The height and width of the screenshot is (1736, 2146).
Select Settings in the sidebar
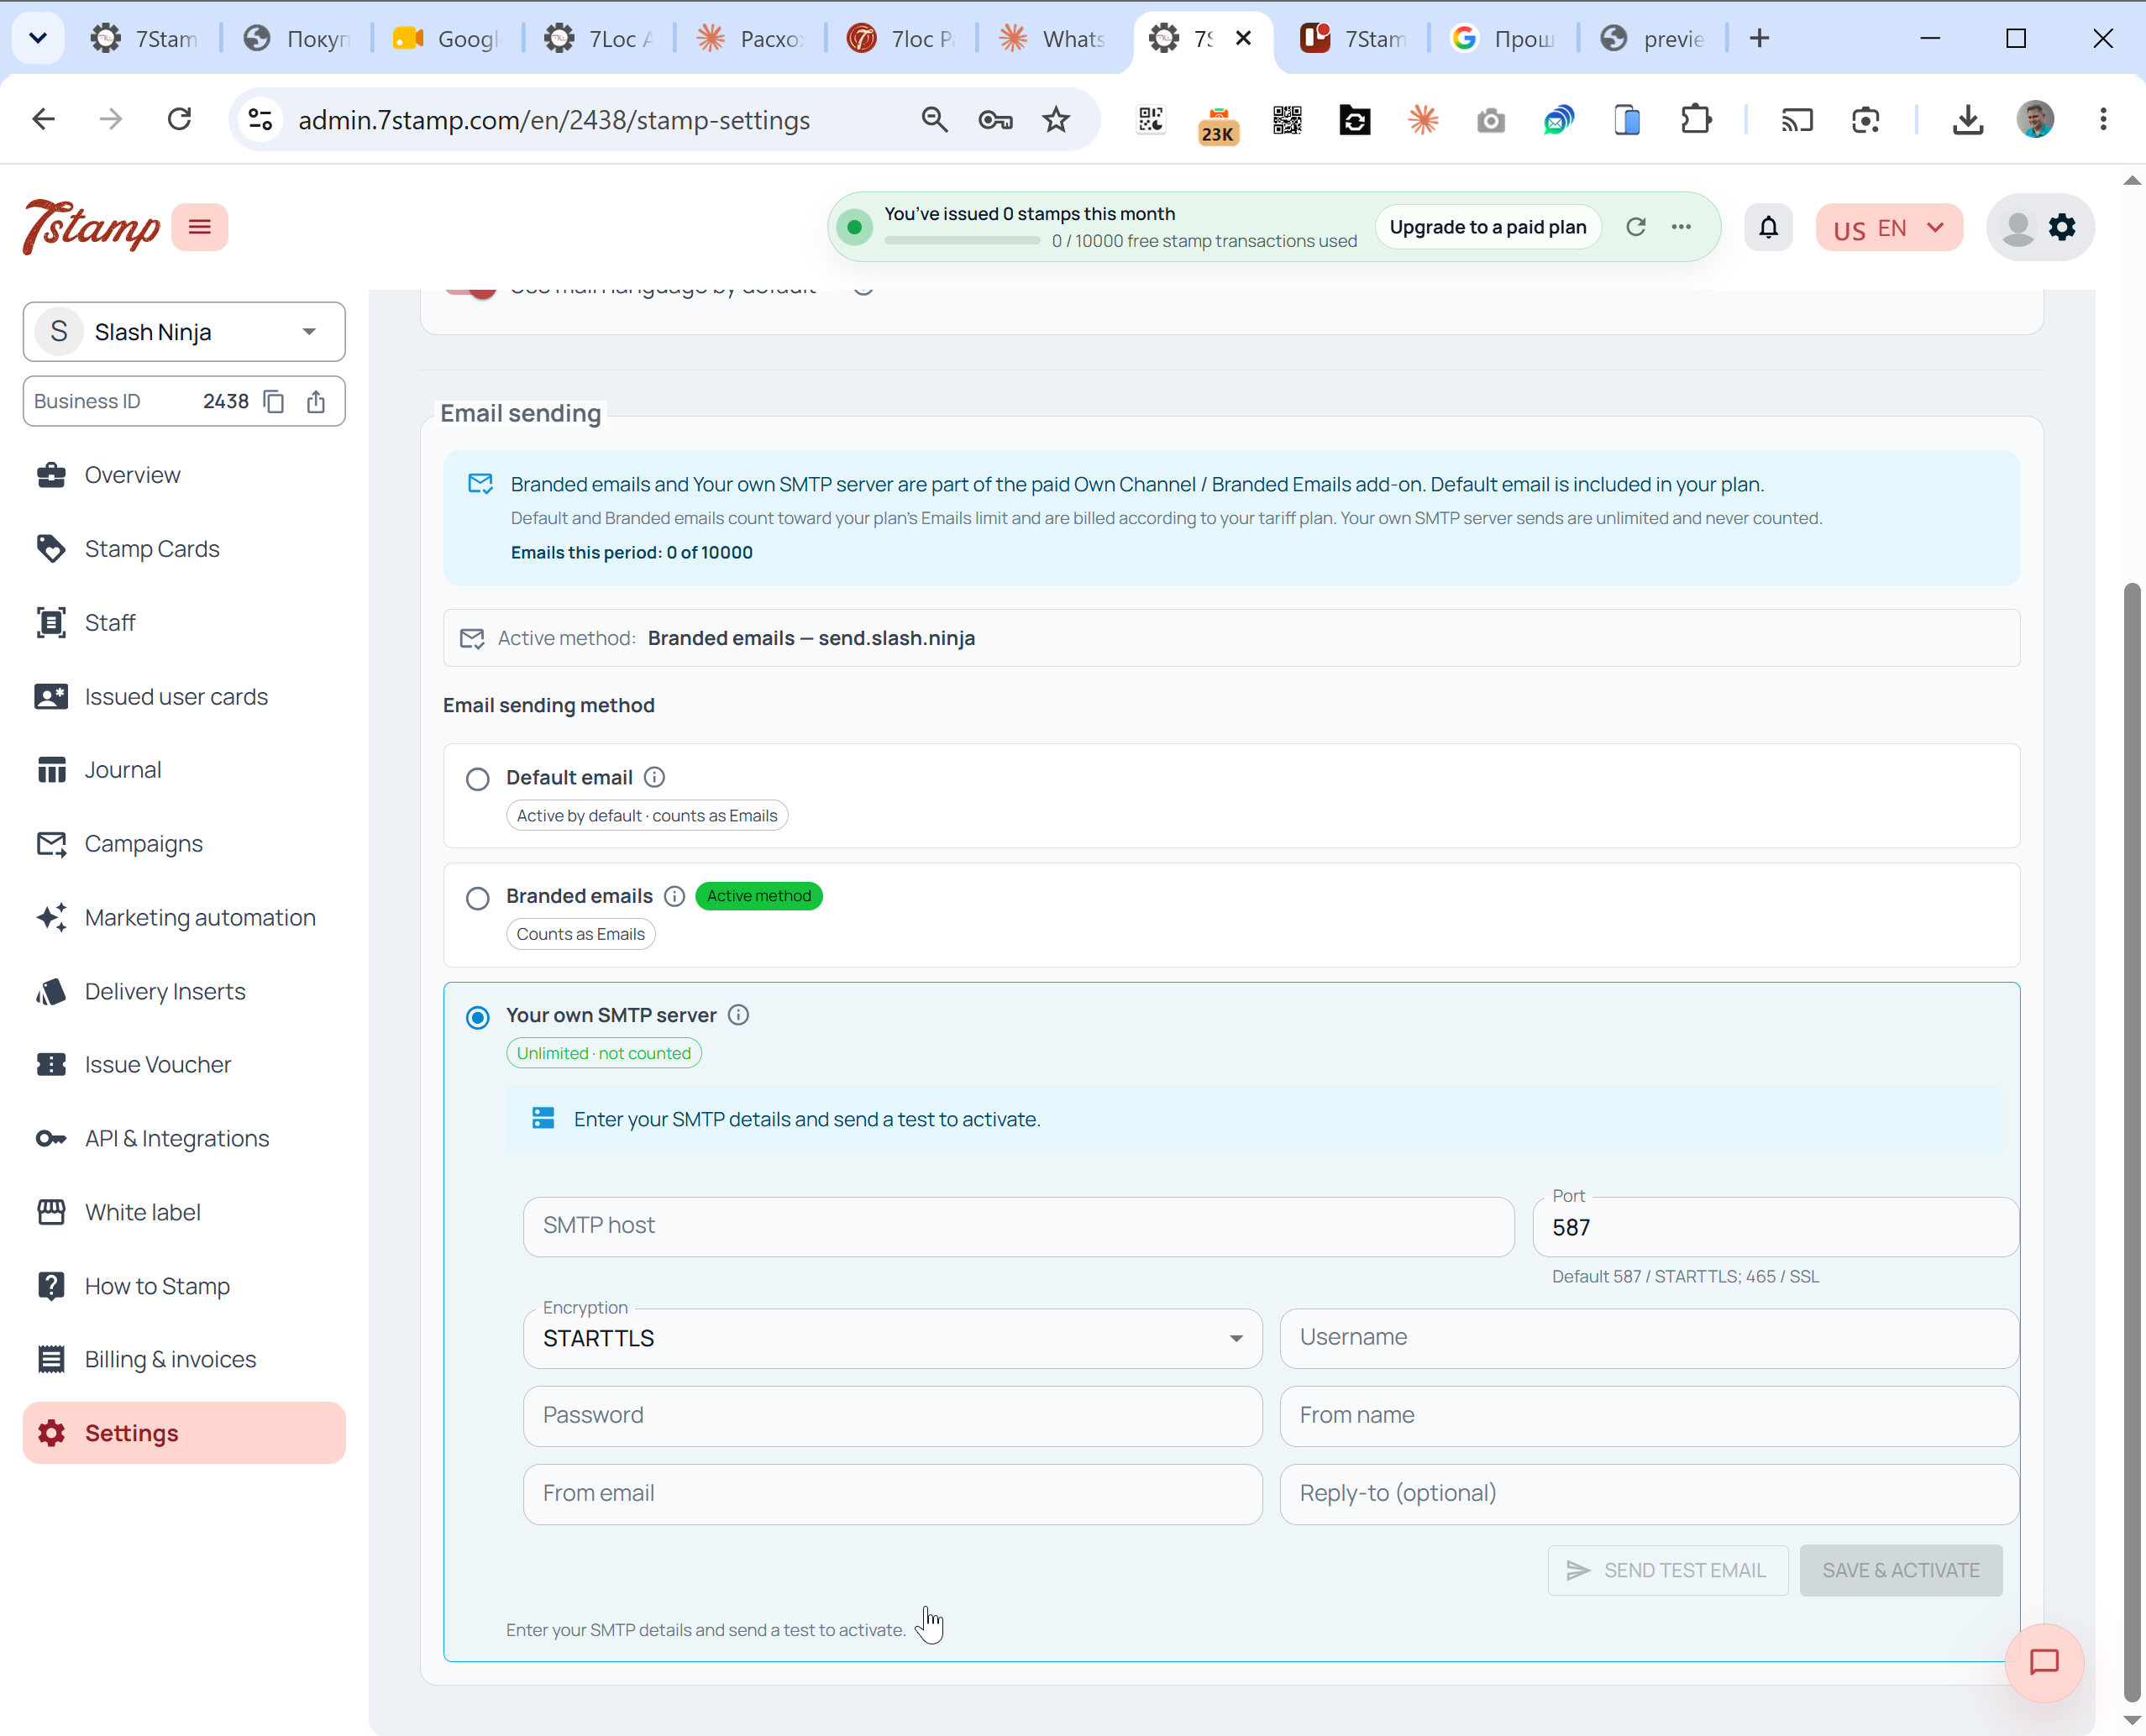(184, 1433)
